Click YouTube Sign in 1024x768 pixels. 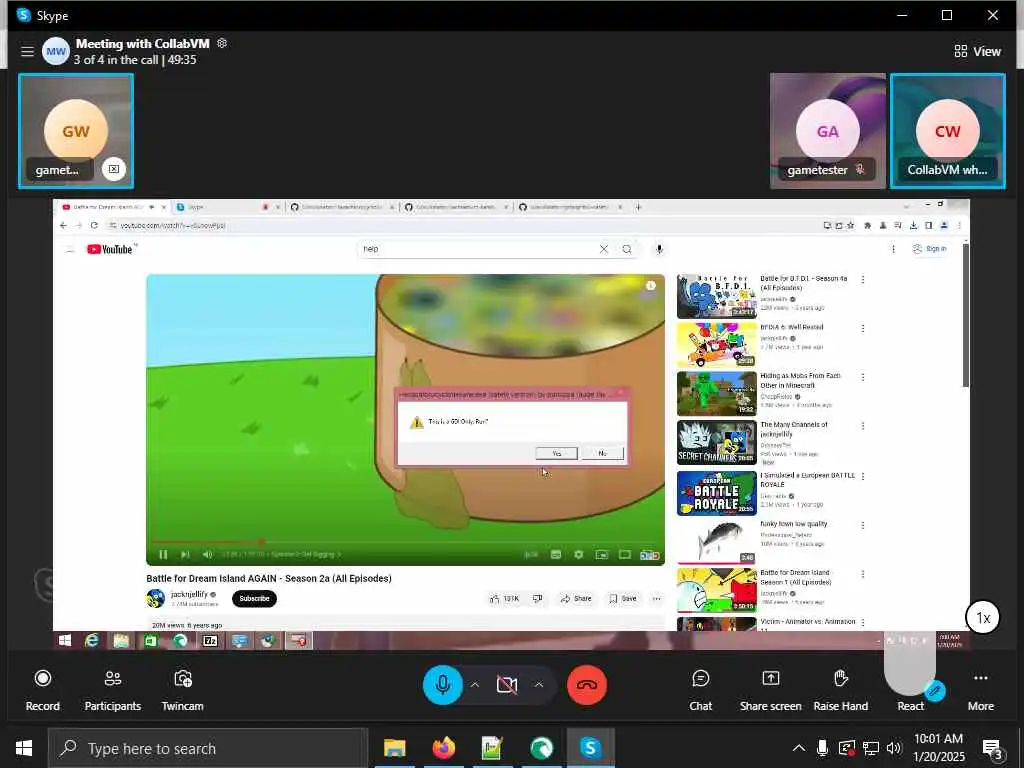tap(929, 249)
